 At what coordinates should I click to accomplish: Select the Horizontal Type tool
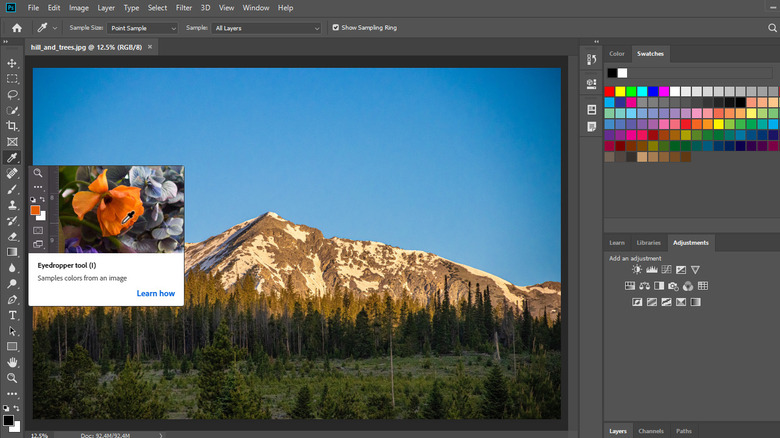point(12,315)
